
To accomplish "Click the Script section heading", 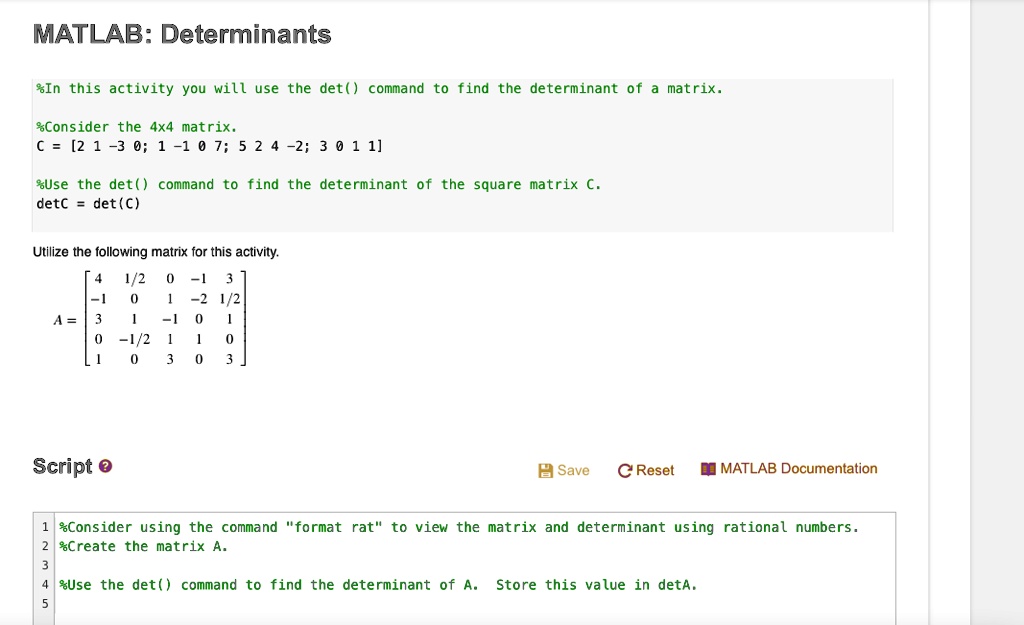I will [x=63, y=466].
